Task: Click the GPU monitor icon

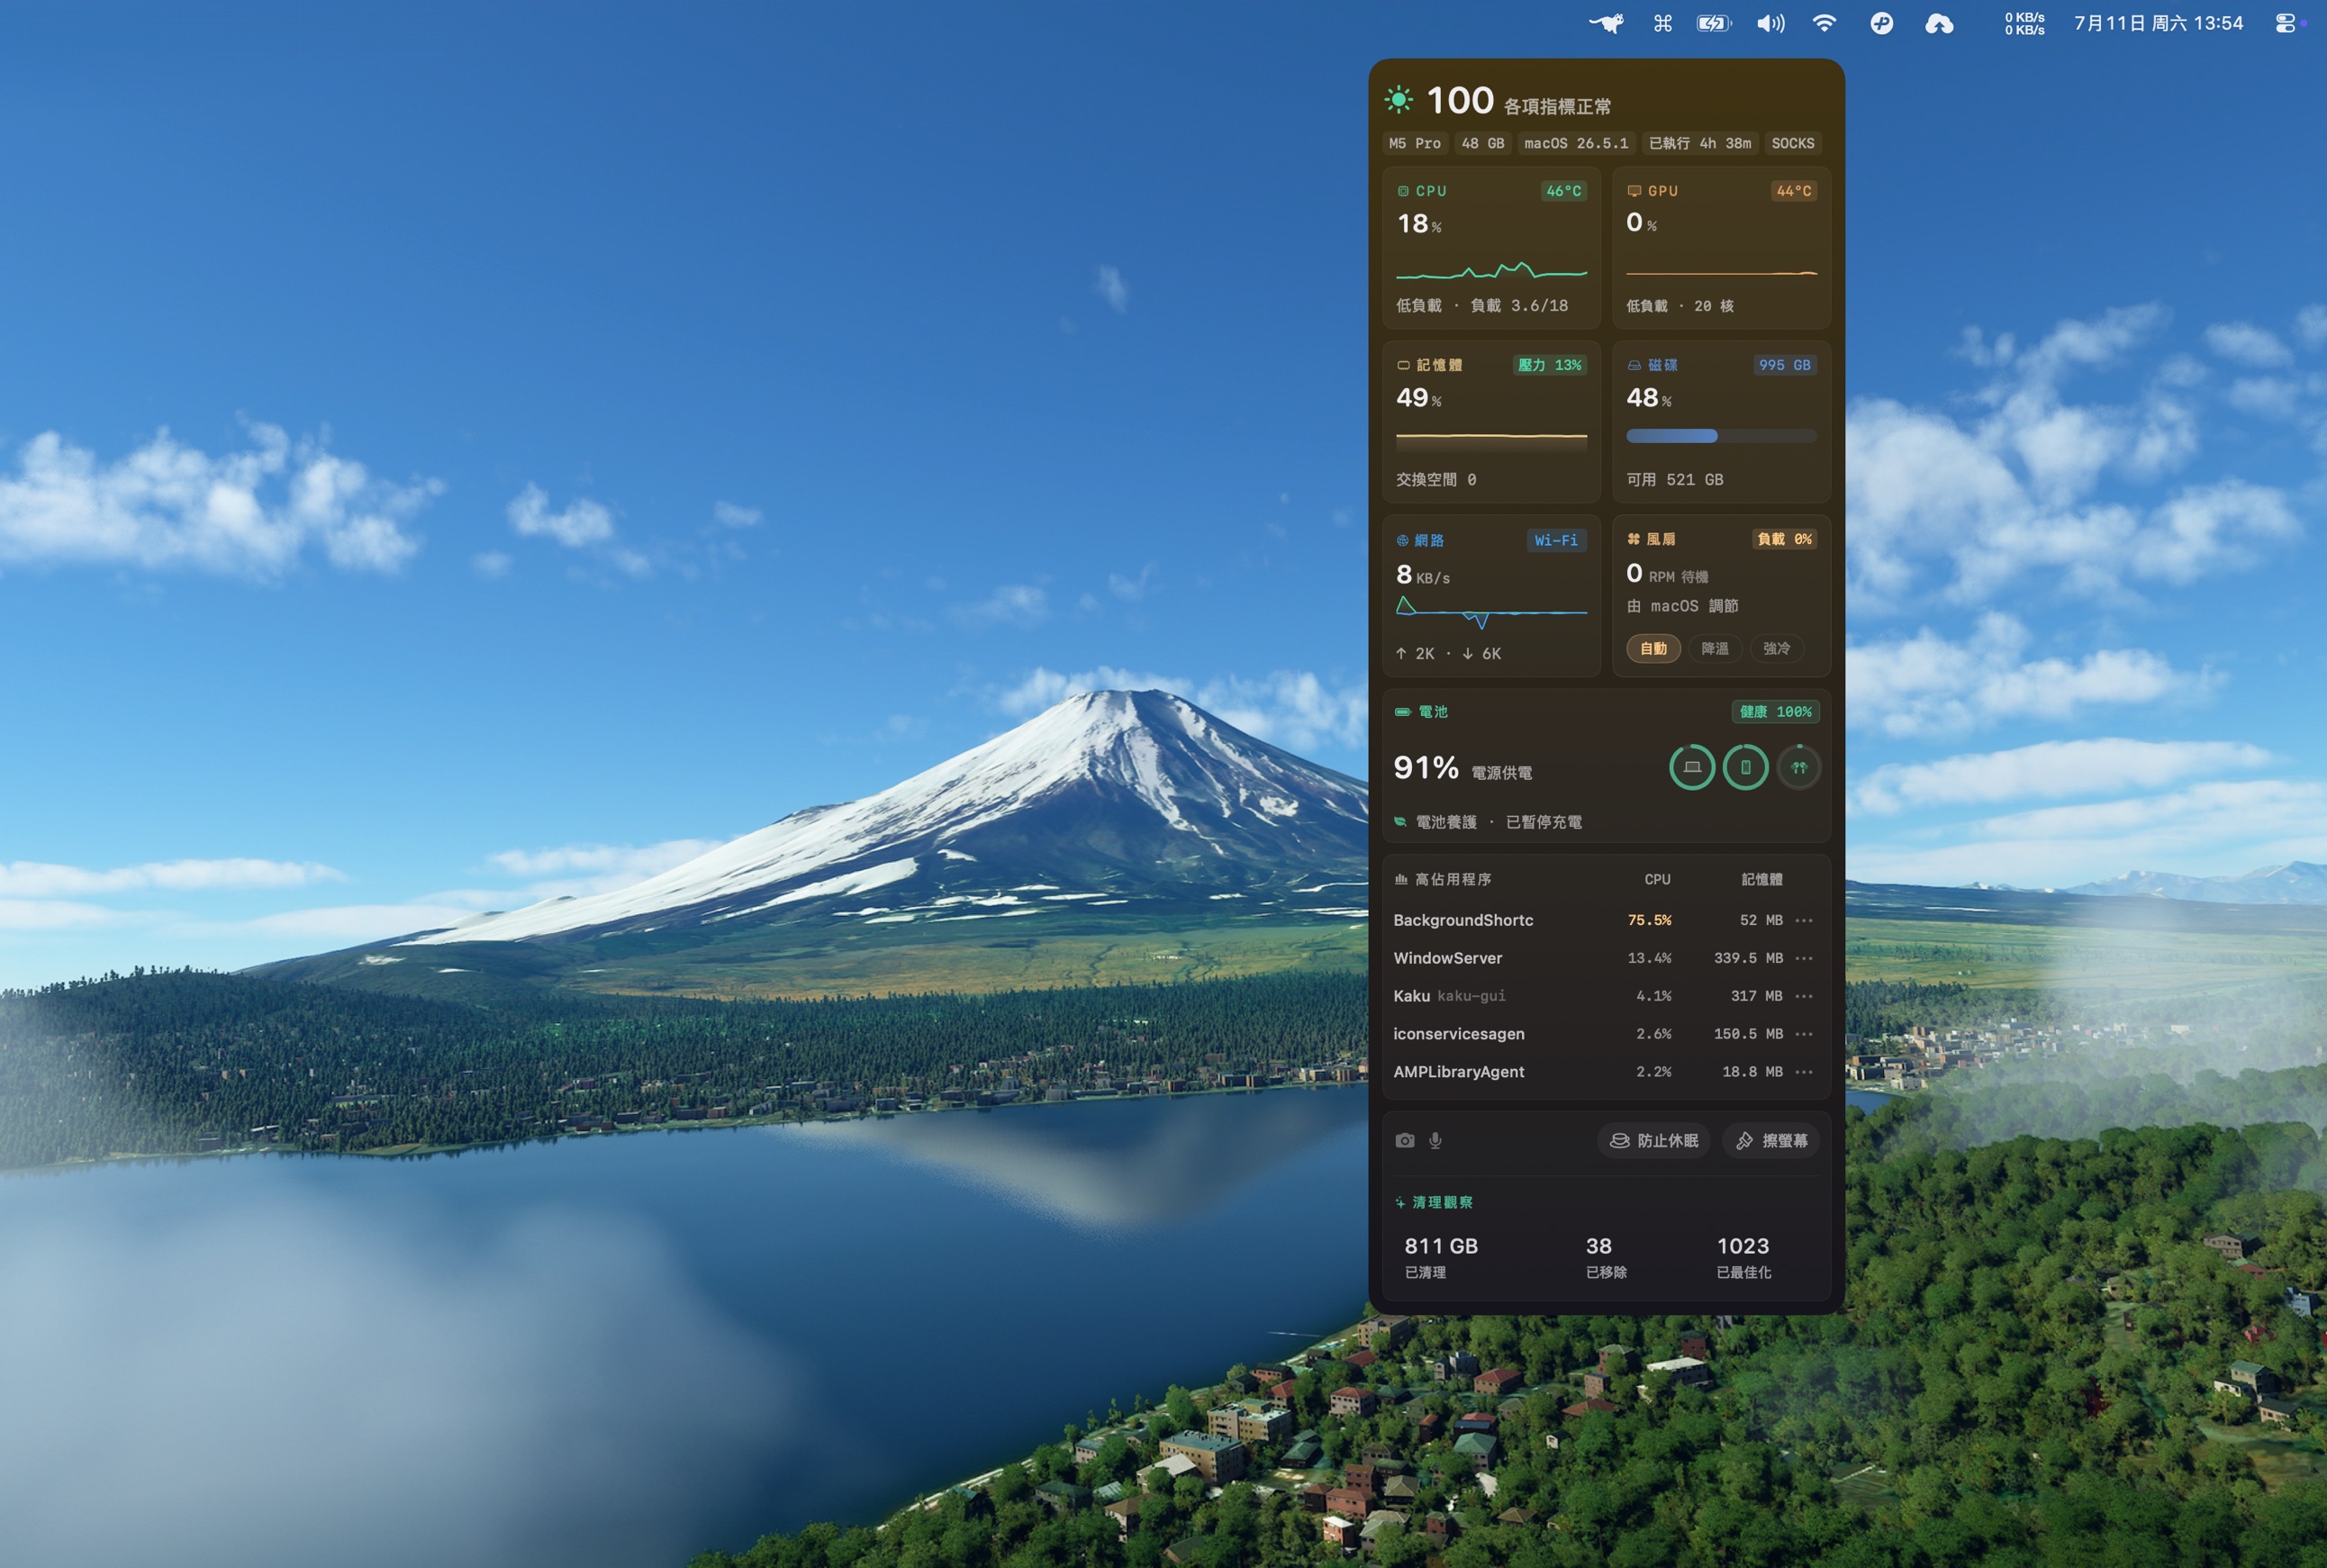Action: [1634, 191]
